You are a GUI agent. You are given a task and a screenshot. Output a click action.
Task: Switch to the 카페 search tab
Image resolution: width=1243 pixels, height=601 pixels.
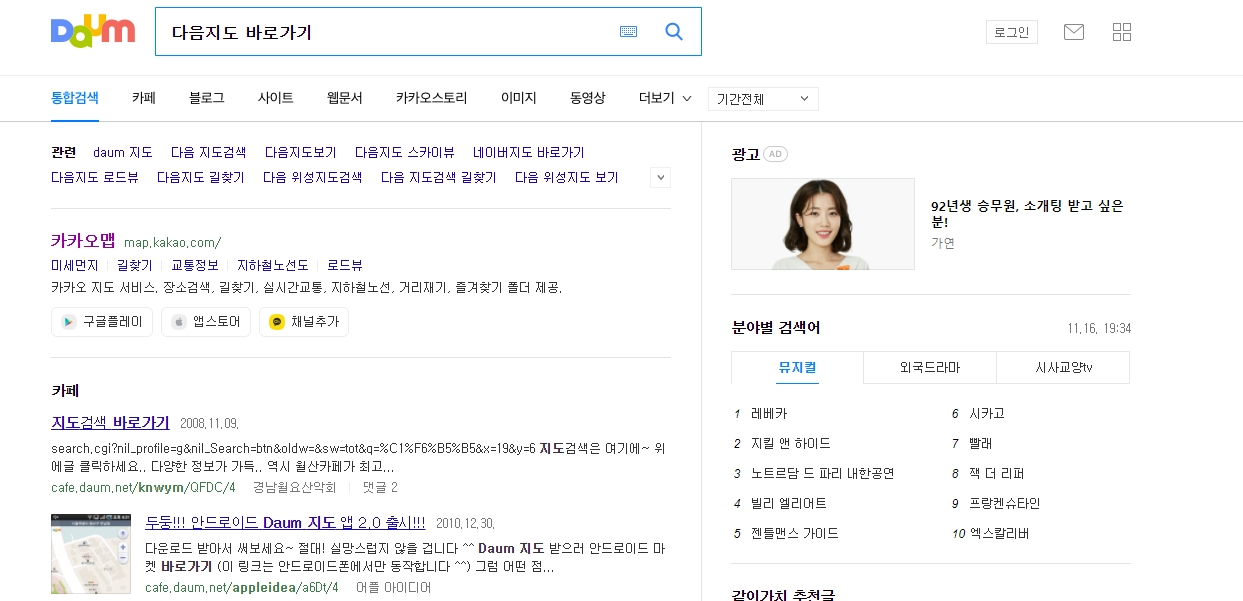[x=144, y=98]
